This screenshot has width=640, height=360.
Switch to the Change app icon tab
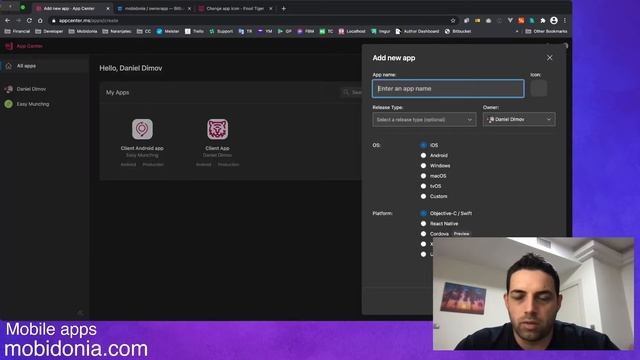coord(235,8)
